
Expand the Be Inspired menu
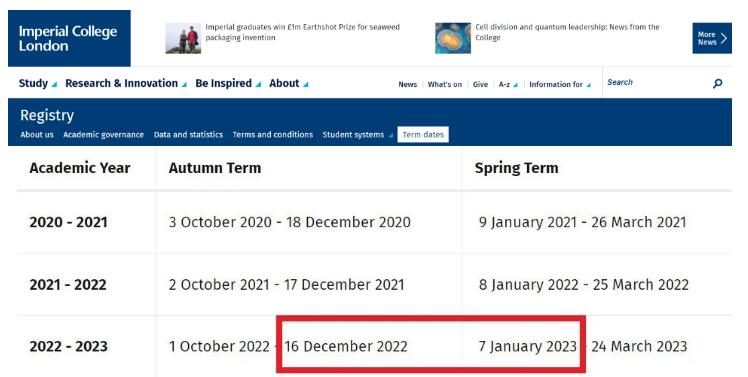point(228,84)
